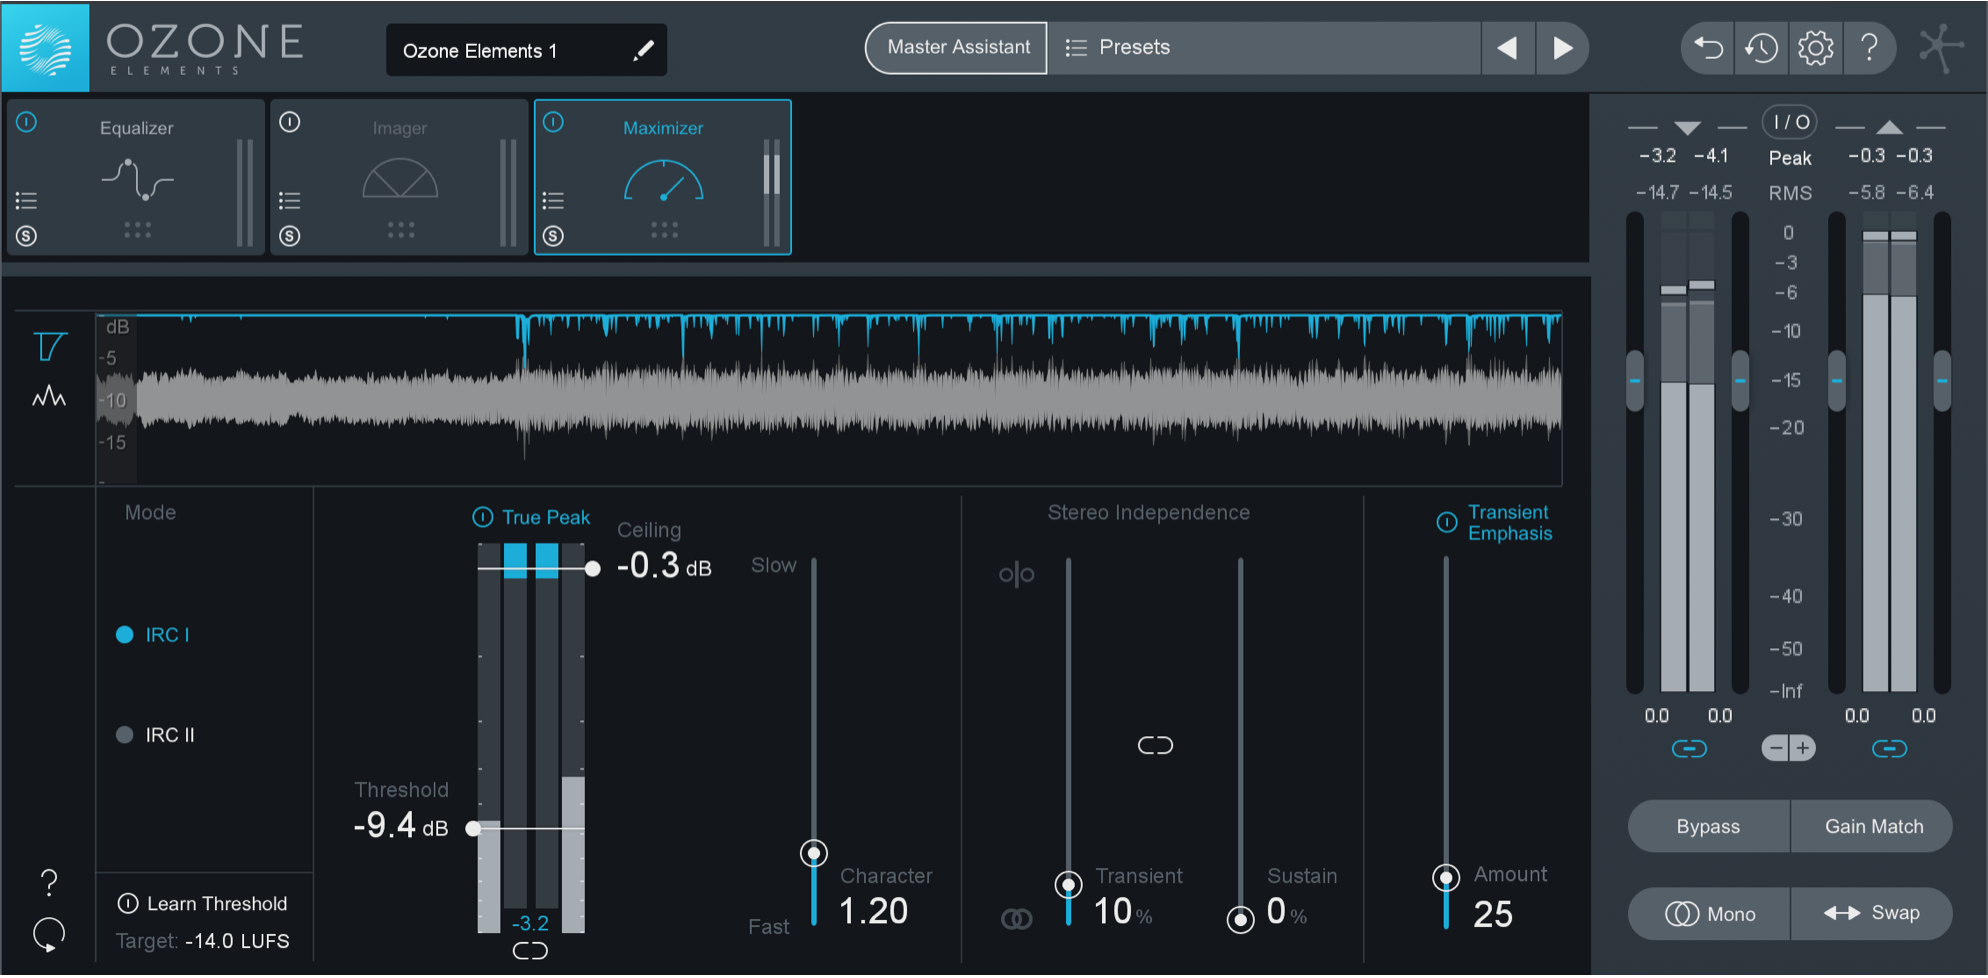Open settings with the gear icon
Image resolution: width=1988 pixels, height=978 pixels.
pos(1815,48)
